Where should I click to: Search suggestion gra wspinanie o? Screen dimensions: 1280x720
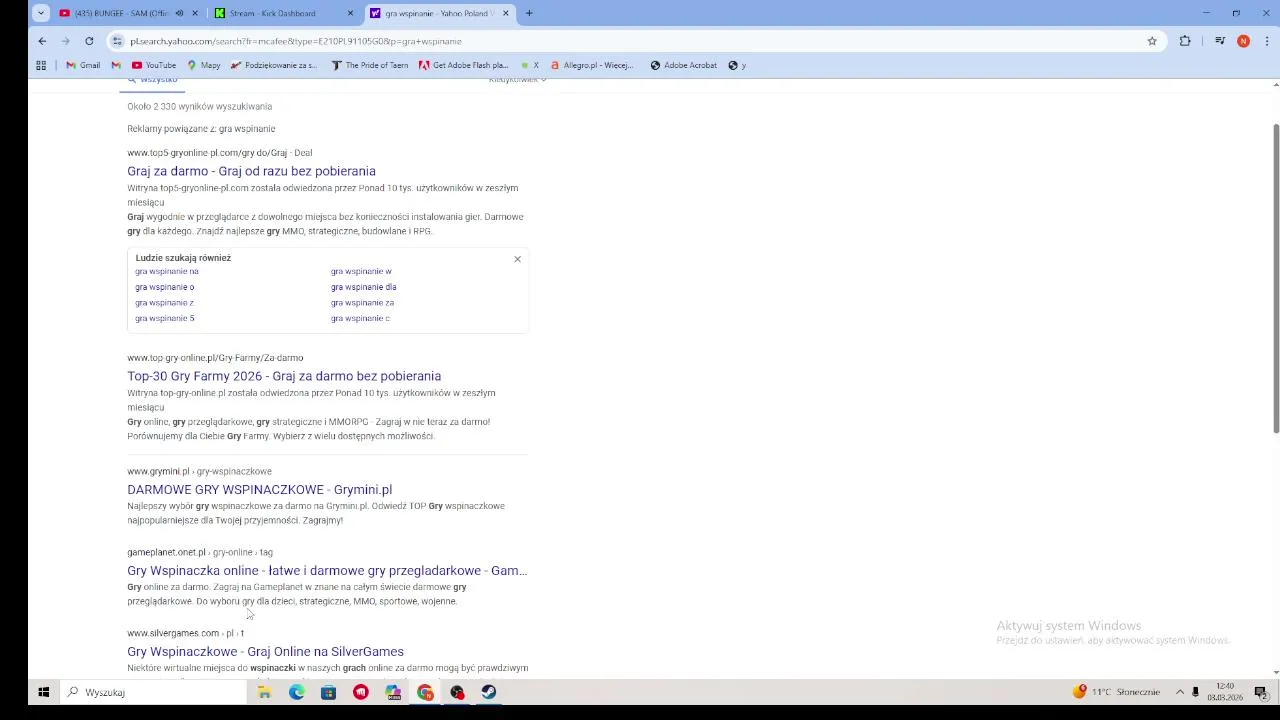pyautogui.click(x=165, y=287)
